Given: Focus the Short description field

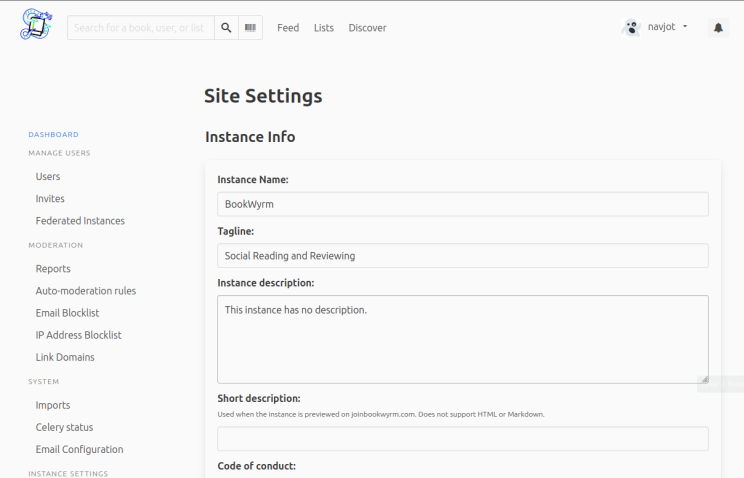Looking at the screenshot, I should coord(462,439).
